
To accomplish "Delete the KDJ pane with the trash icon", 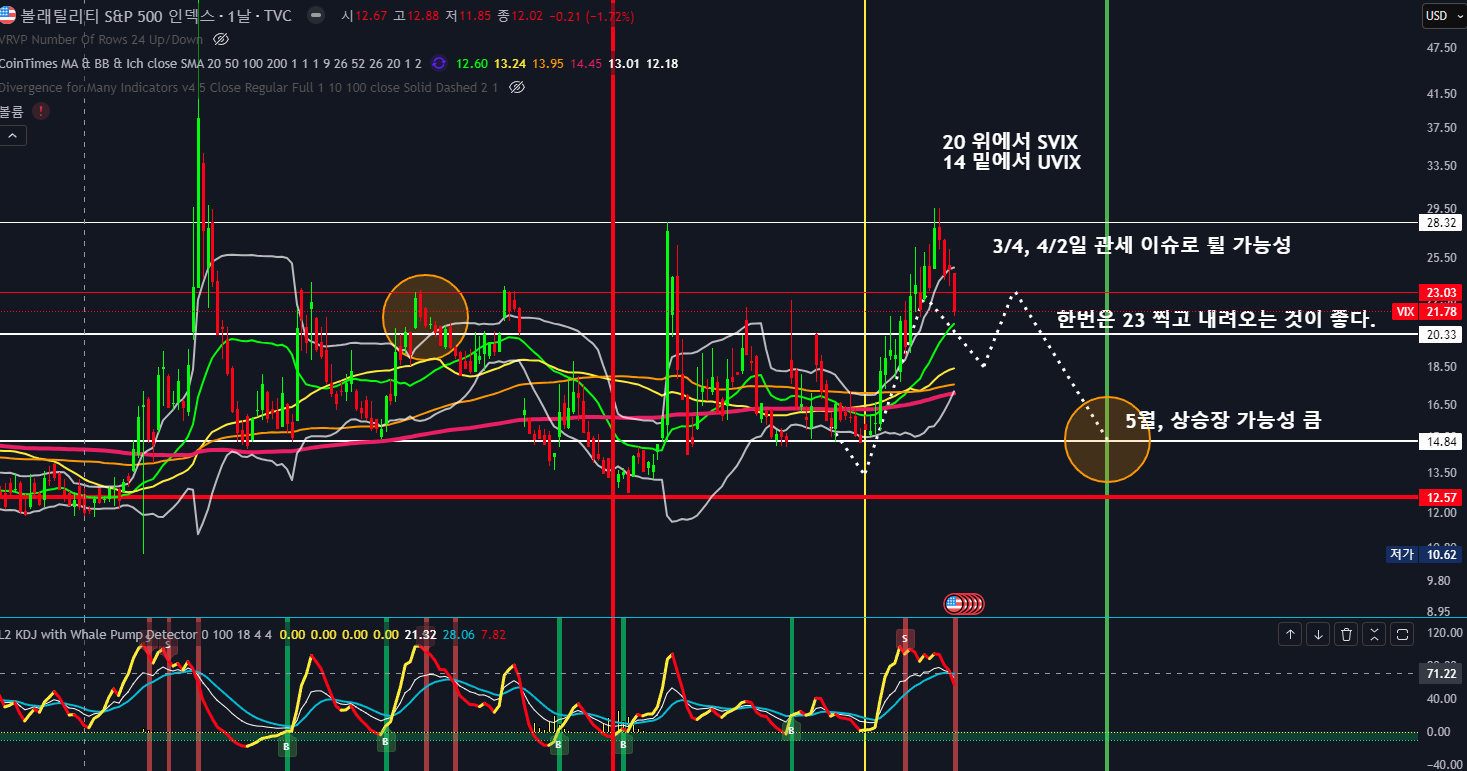I will (1346, 634).
